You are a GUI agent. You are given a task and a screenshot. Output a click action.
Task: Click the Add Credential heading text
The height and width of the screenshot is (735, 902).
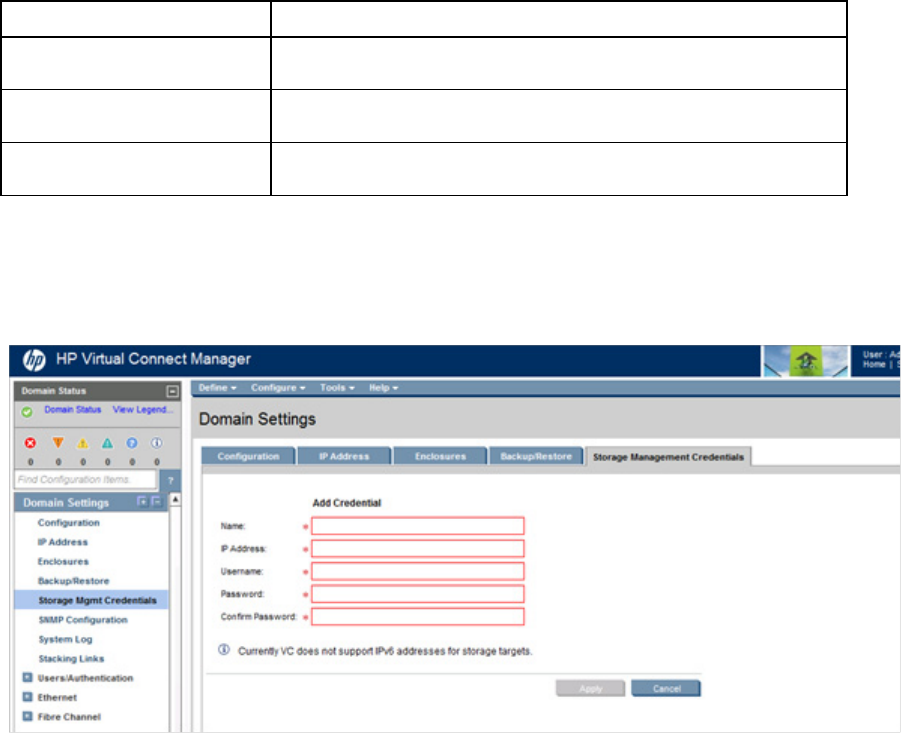click(x=347, y=503)
